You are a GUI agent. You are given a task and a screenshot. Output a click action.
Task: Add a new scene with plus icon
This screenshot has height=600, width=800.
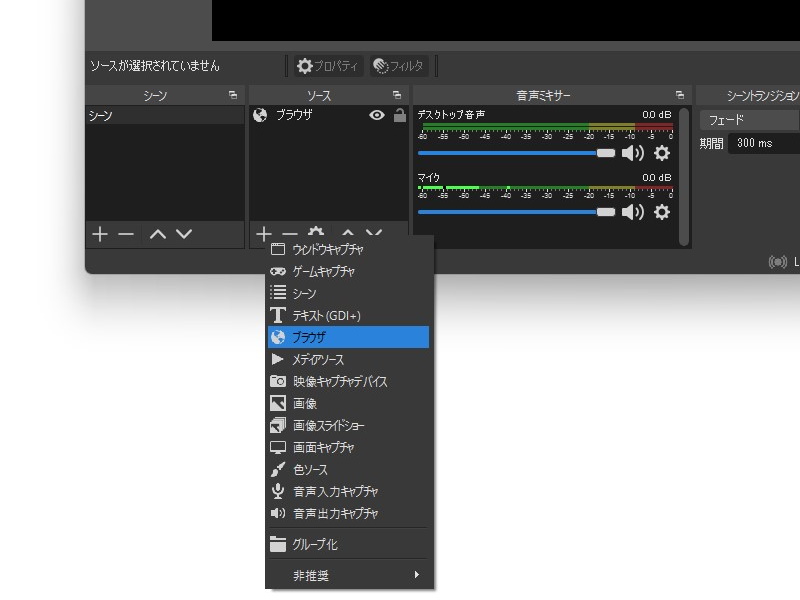coord(100,234)
